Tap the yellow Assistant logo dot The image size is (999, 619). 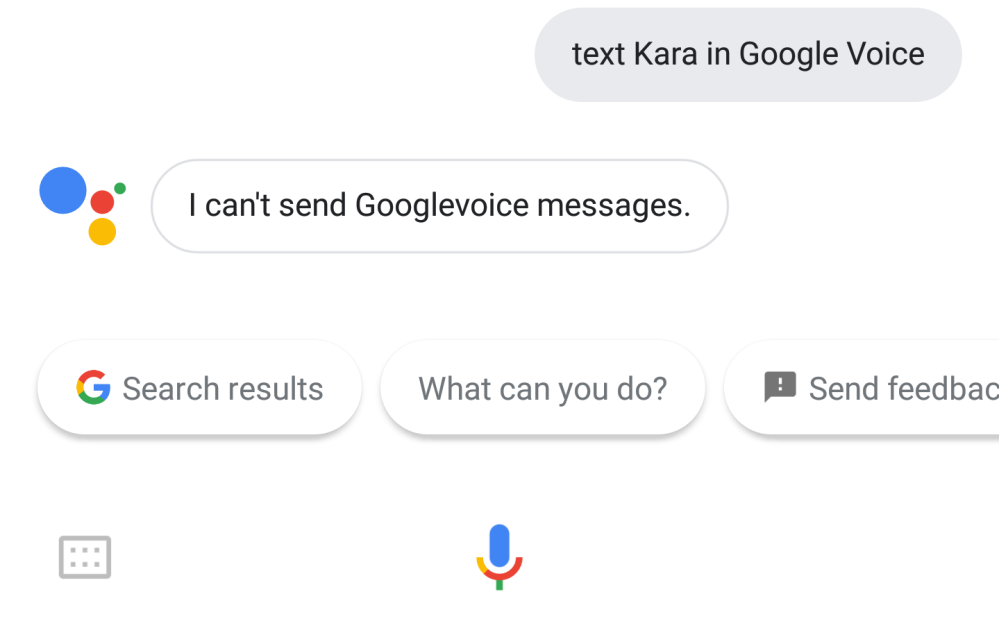tap(102, 232)
